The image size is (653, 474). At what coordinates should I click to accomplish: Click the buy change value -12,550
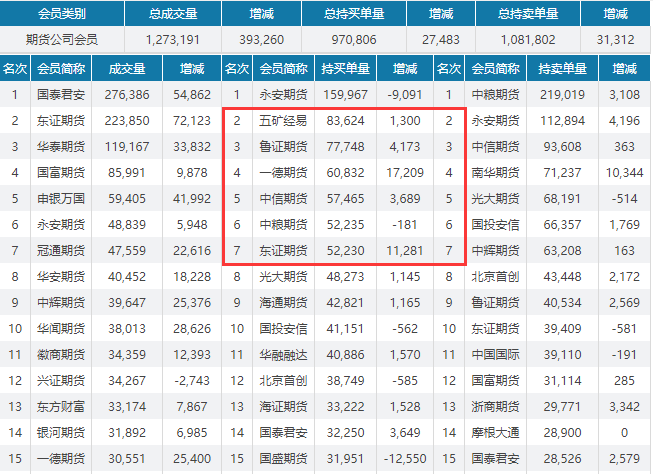click(405, 459)
